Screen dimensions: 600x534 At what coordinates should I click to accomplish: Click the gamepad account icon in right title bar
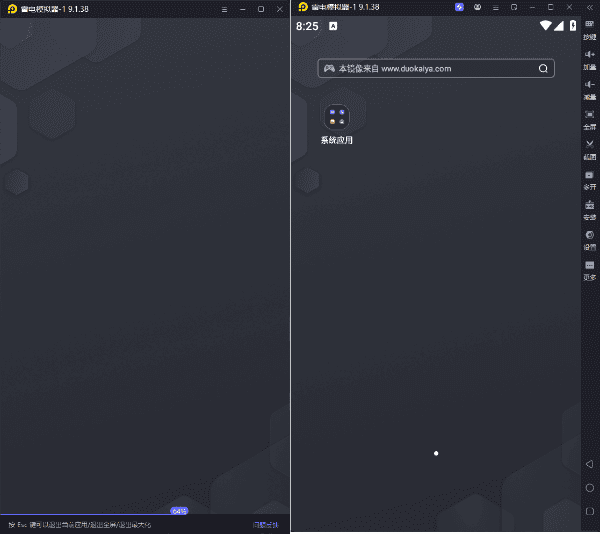477,7
